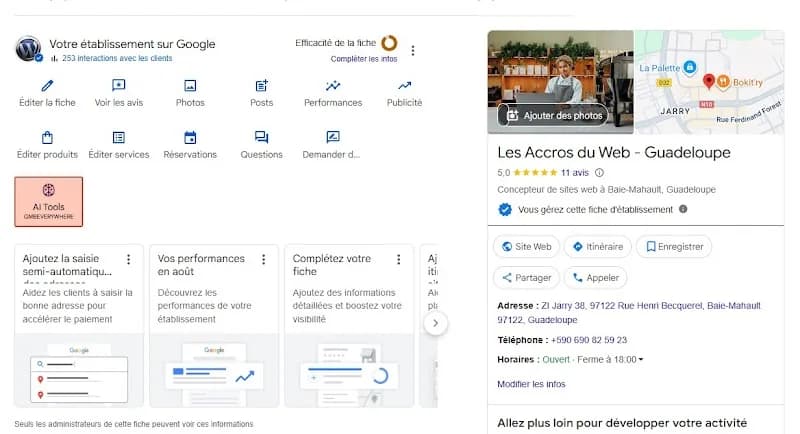The height and width of the screenshot is (434, 800).
Task: Open '253 interactions avec les clients' link
Action: pos(117,58)
